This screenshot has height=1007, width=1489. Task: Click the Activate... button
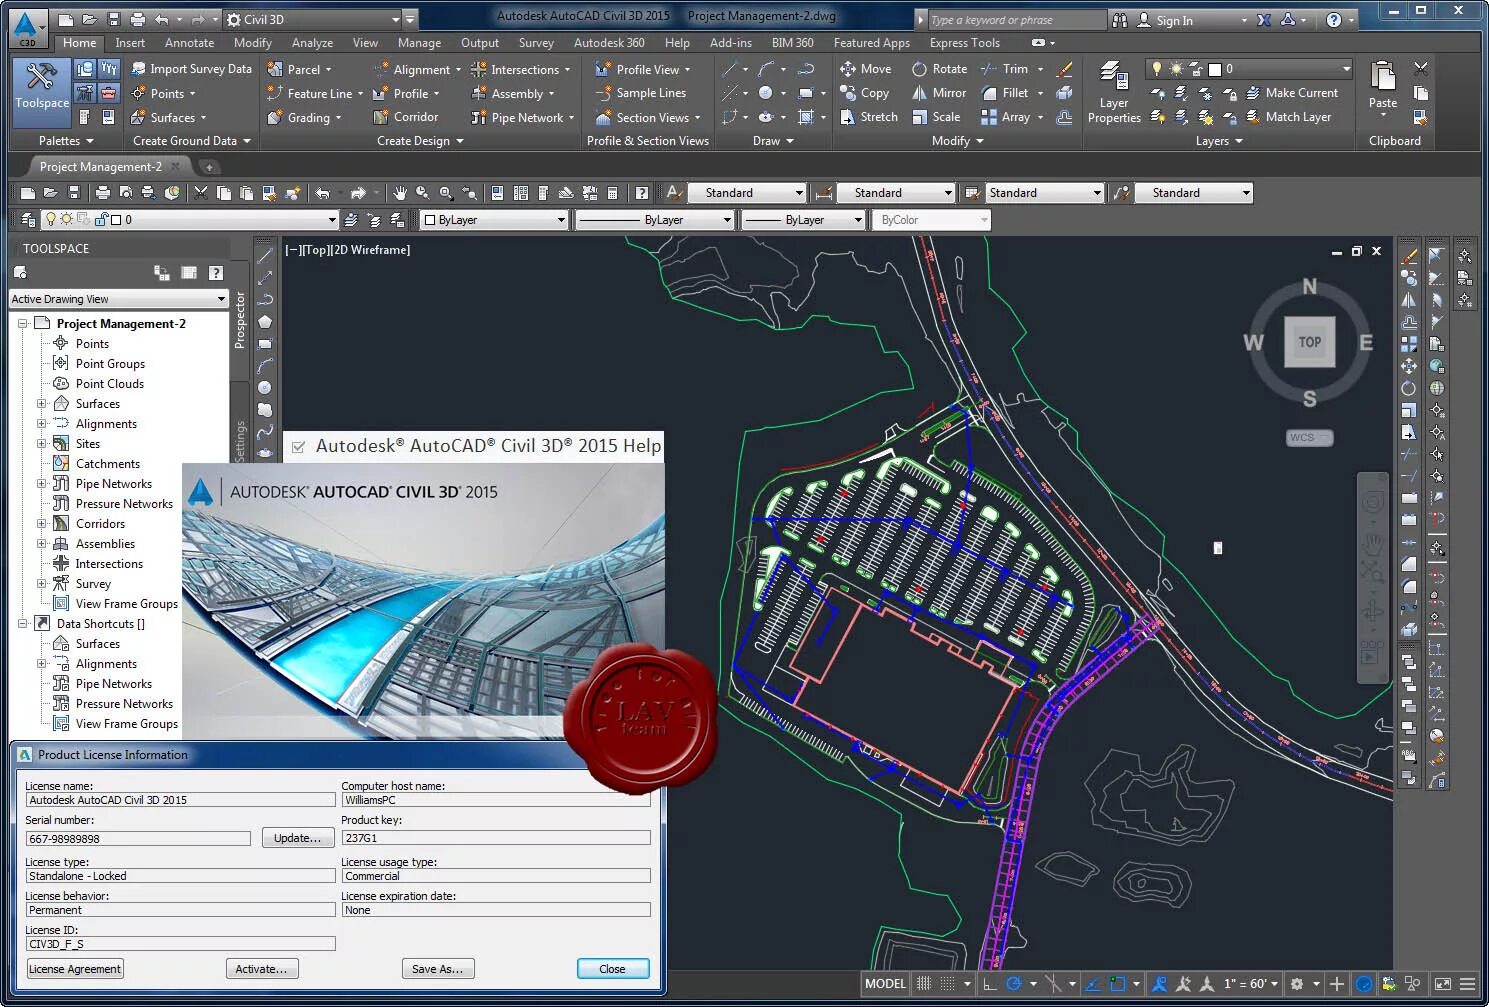[262, 969]
